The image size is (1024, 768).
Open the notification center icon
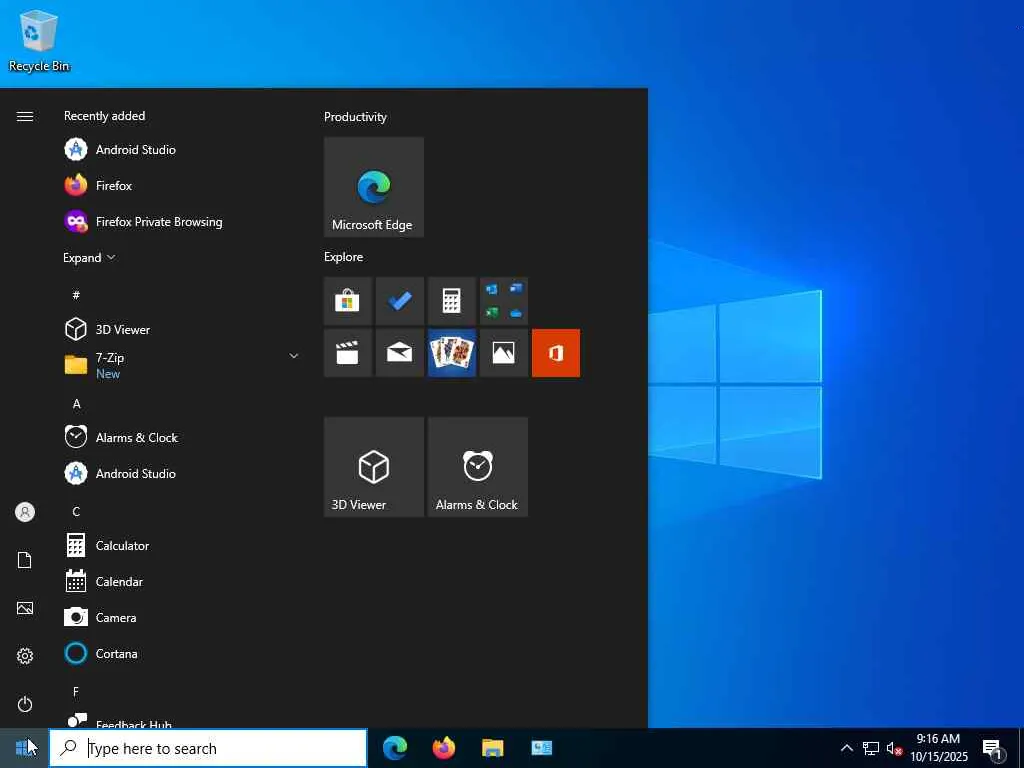coord(993,749)
